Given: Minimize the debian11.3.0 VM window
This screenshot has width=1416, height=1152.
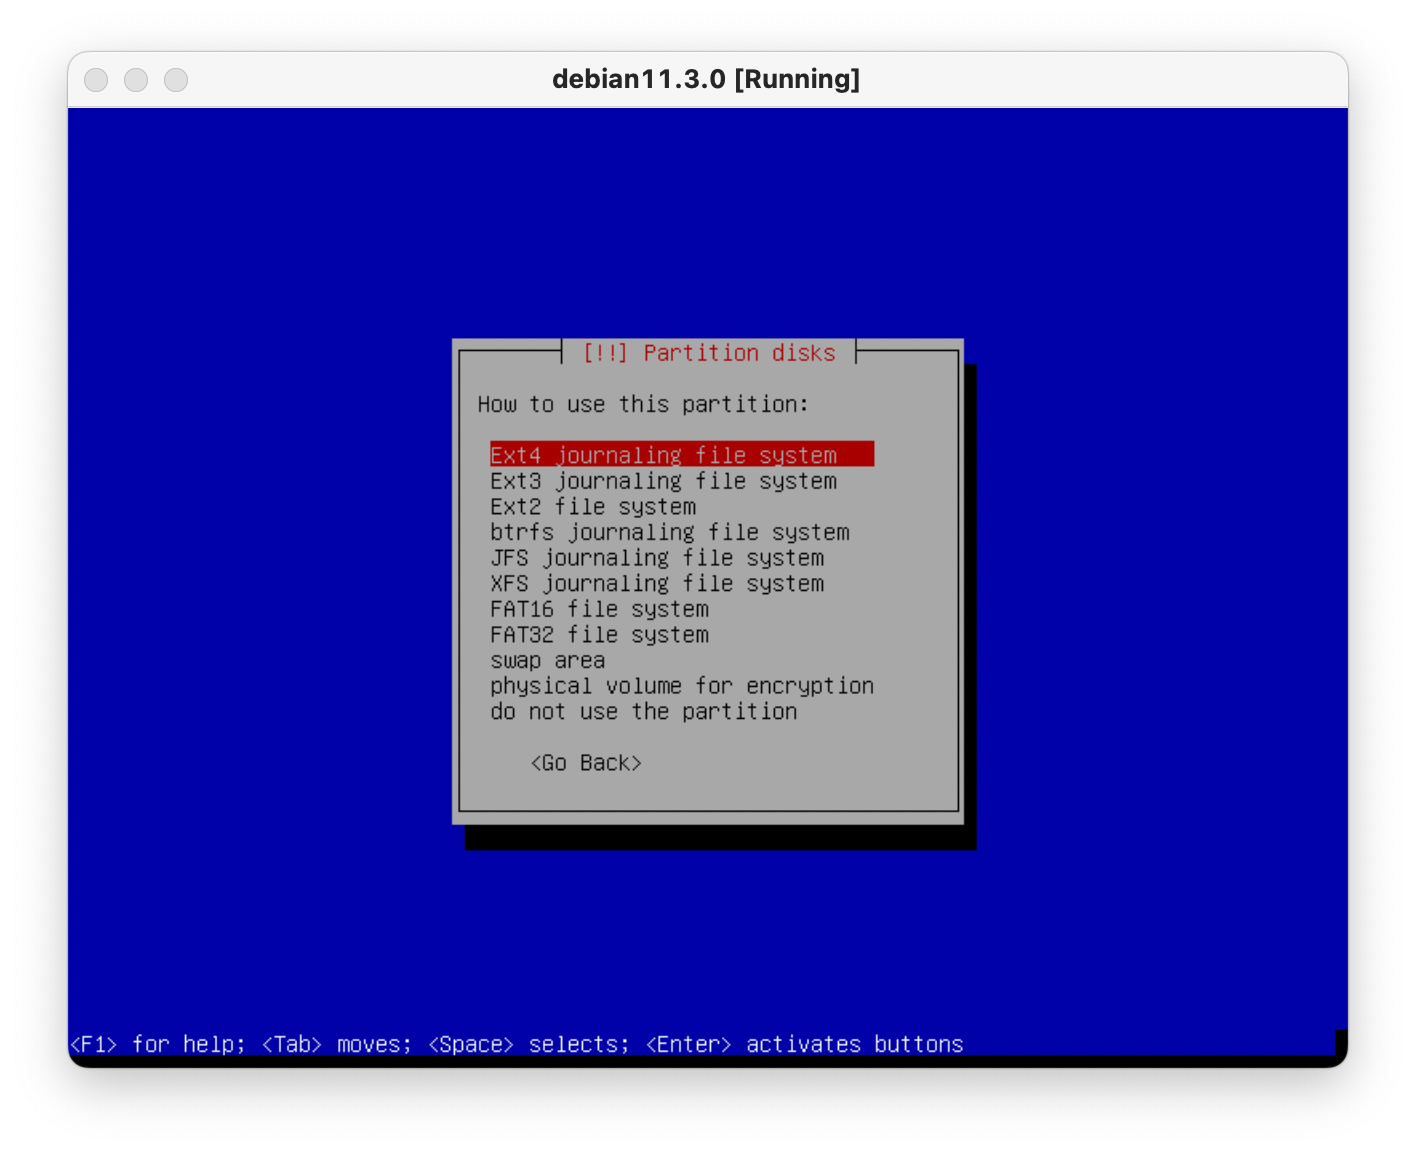Looking at the screenshot, I should (x=136, y=80).
